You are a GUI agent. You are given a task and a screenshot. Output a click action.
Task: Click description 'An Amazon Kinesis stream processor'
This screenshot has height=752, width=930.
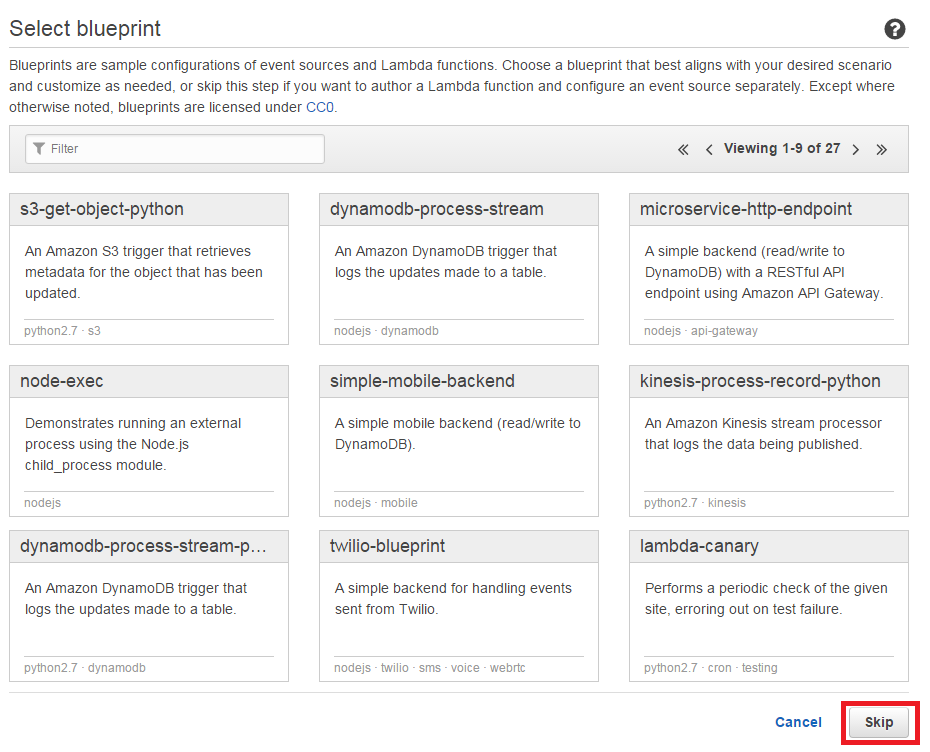763,434
